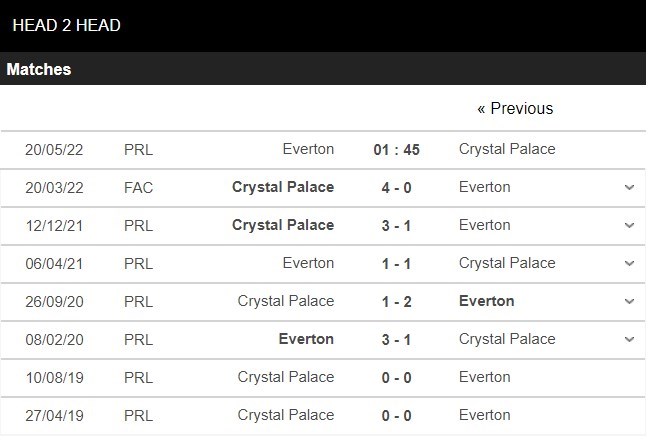650x448 pixels.
Task: Select Everton in the 20/05/22 fixture
Action: point(308,149)
